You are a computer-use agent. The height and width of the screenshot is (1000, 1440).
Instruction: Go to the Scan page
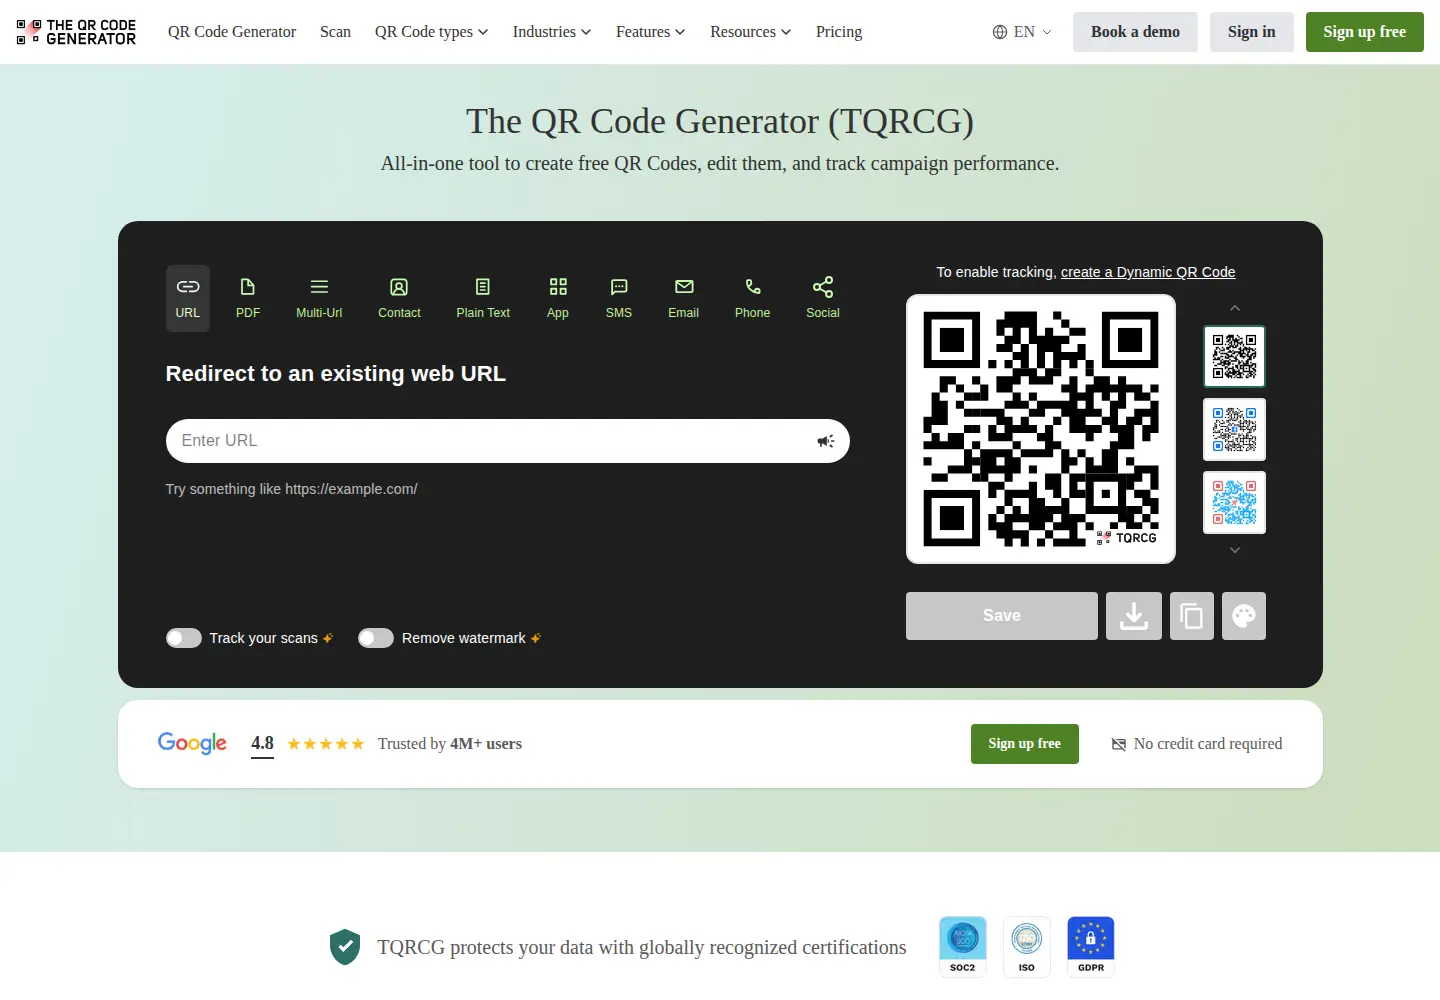pos(335,32)
